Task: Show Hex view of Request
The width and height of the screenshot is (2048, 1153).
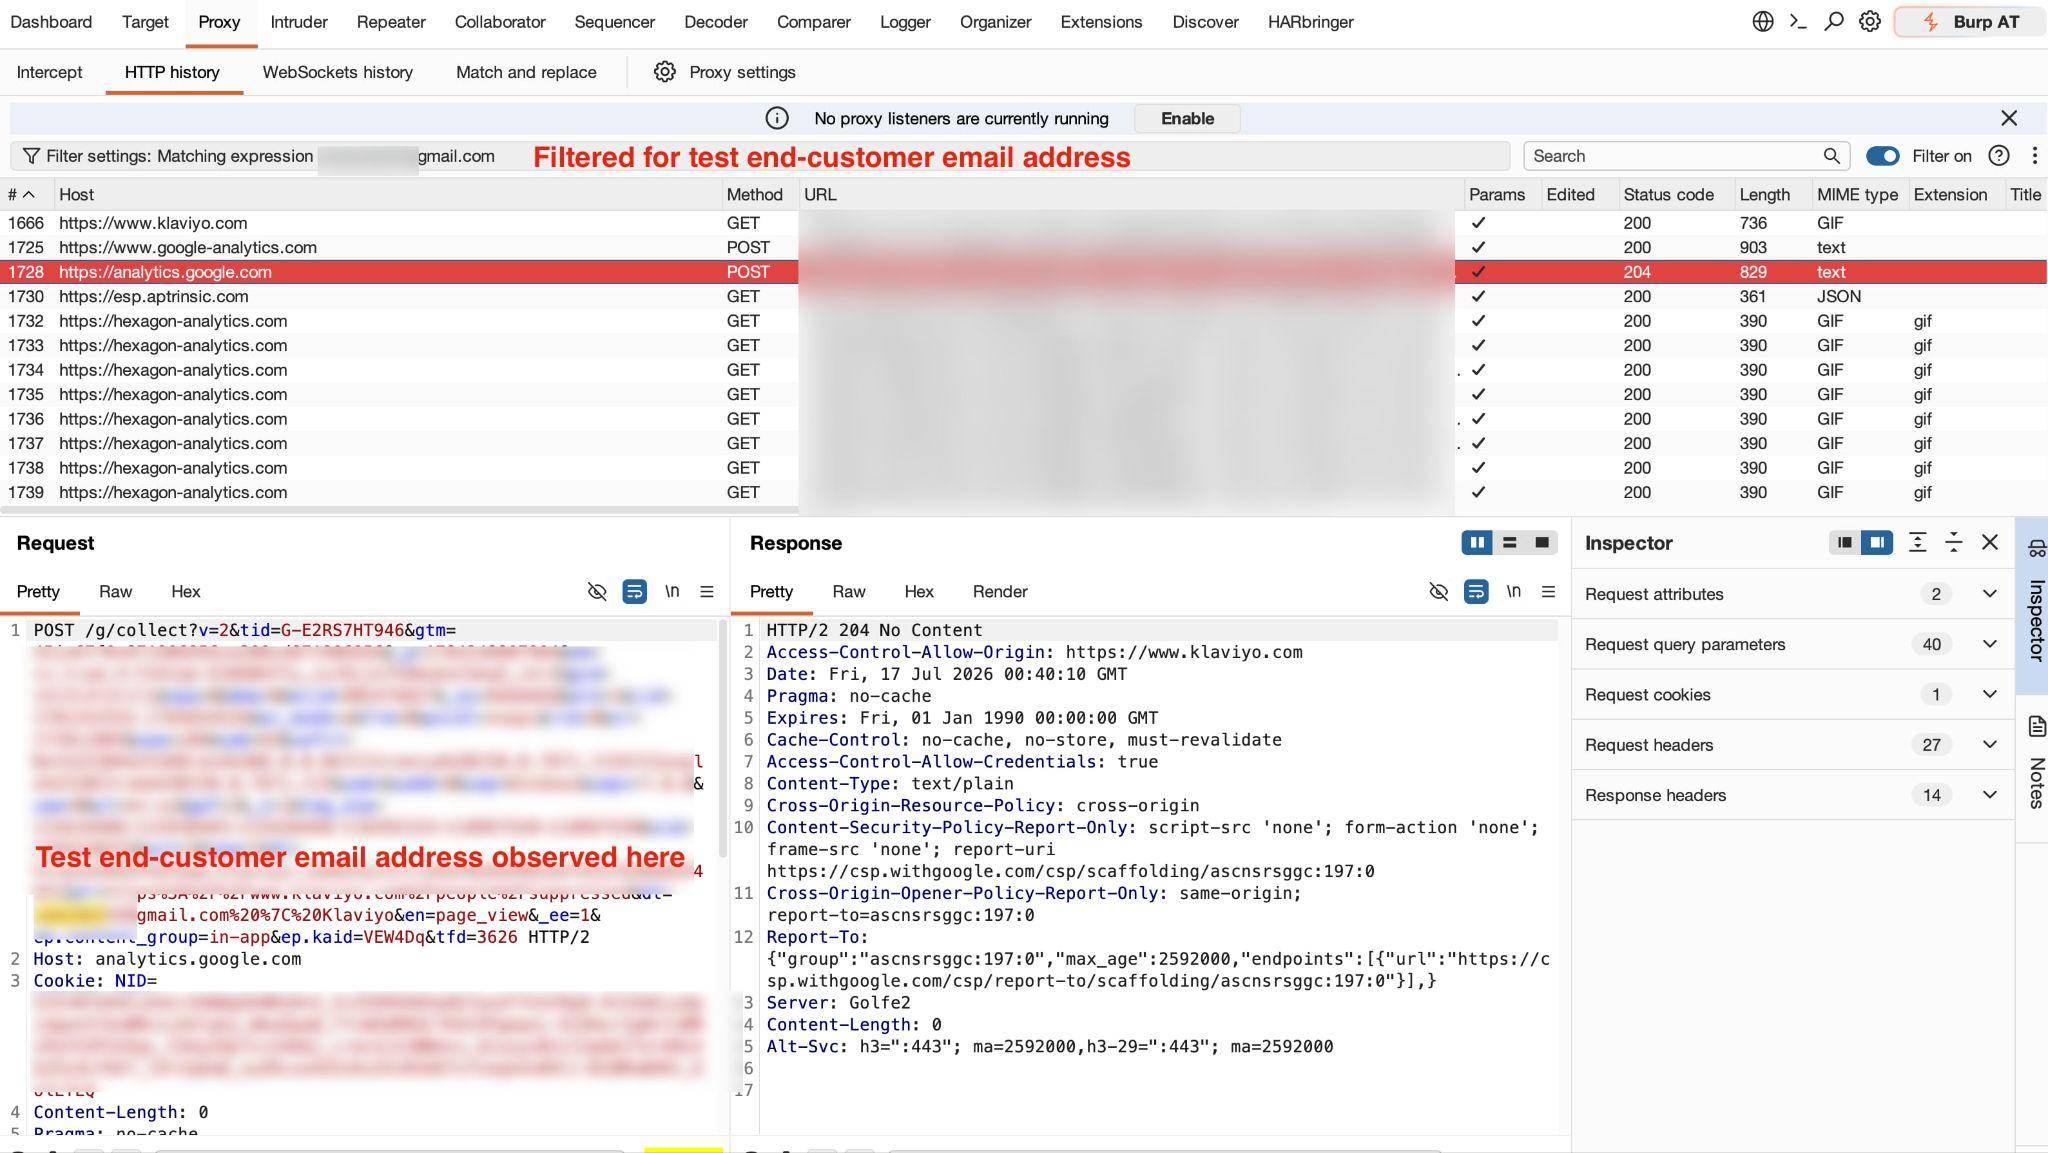Action: click(x=185, y=592)
